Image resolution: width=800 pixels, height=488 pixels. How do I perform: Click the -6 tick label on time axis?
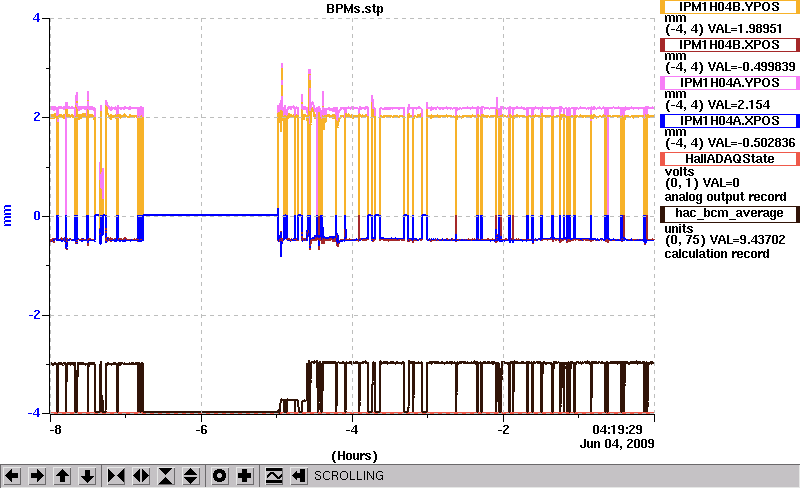point(201,430)
